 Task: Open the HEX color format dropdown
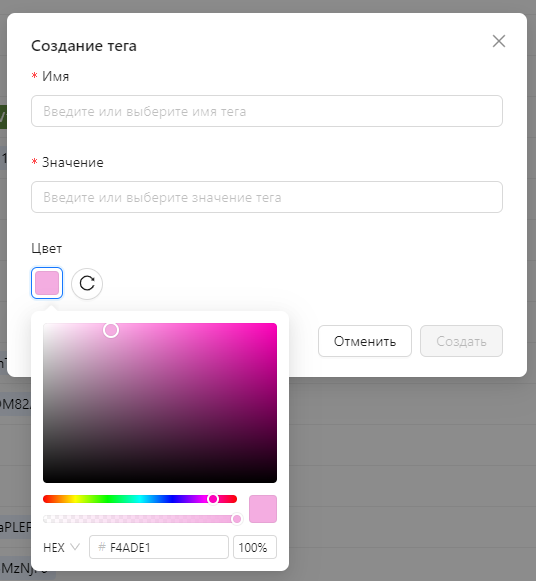point(61,547)
